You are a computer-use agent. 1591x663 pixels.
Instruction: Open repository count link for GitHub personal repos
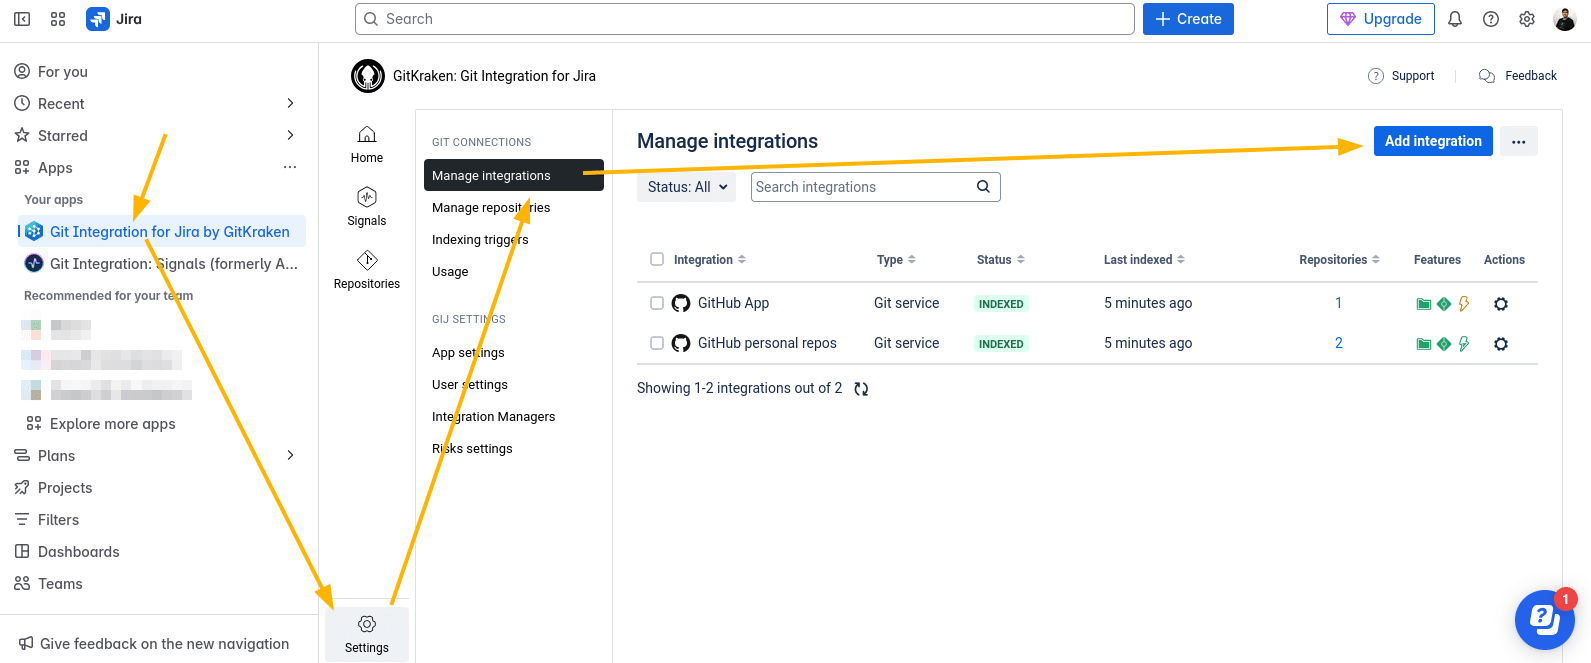click(x=1339, y=343)
